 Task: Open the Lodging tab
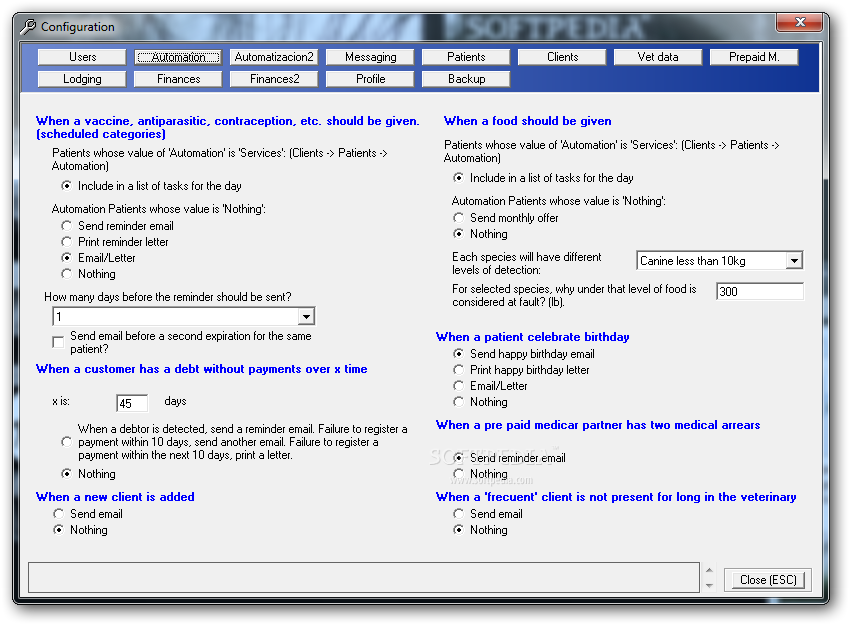(82, 79)
